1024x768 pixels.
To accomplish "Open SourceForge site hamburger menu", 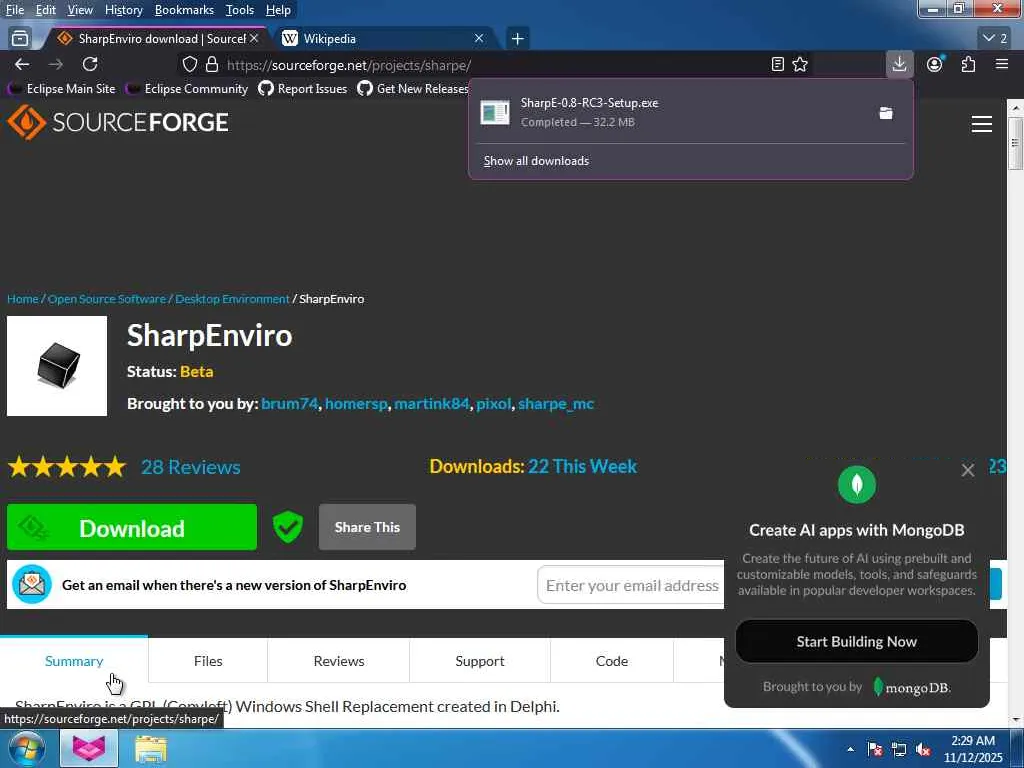I will point(982,123).
